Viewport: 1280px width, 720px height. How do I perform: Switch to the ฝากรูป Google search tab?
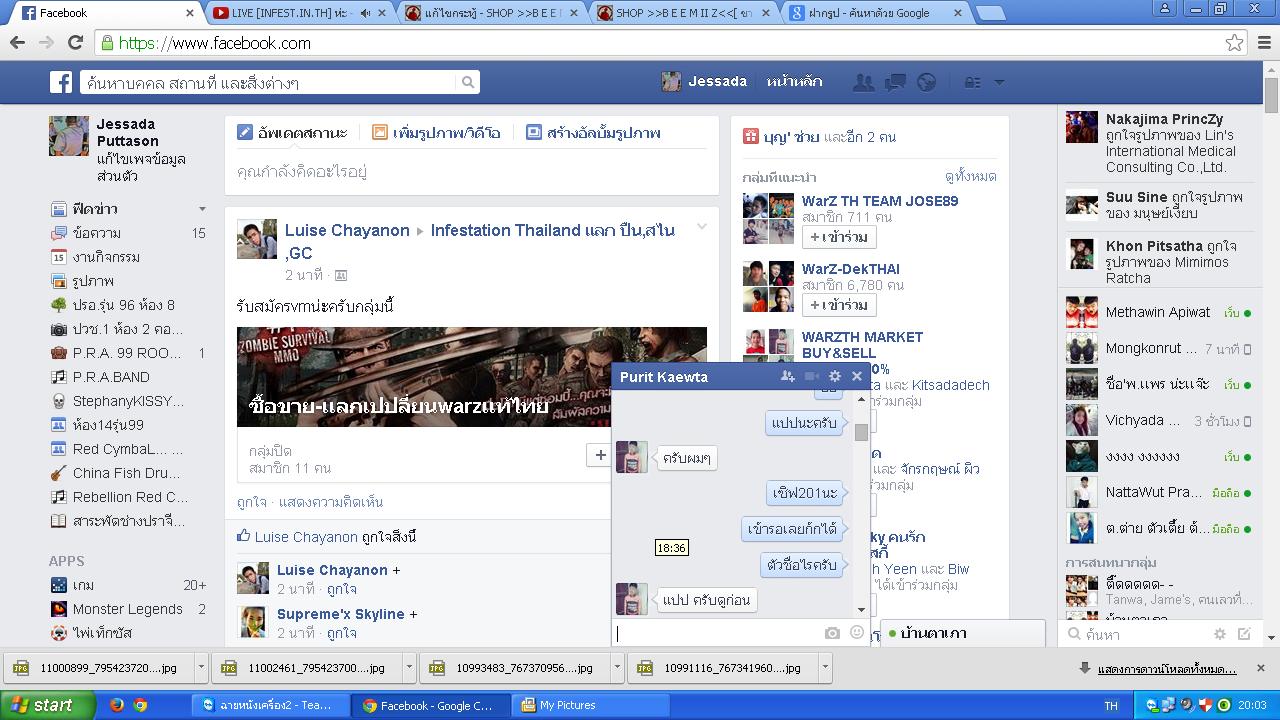point(872,13)
